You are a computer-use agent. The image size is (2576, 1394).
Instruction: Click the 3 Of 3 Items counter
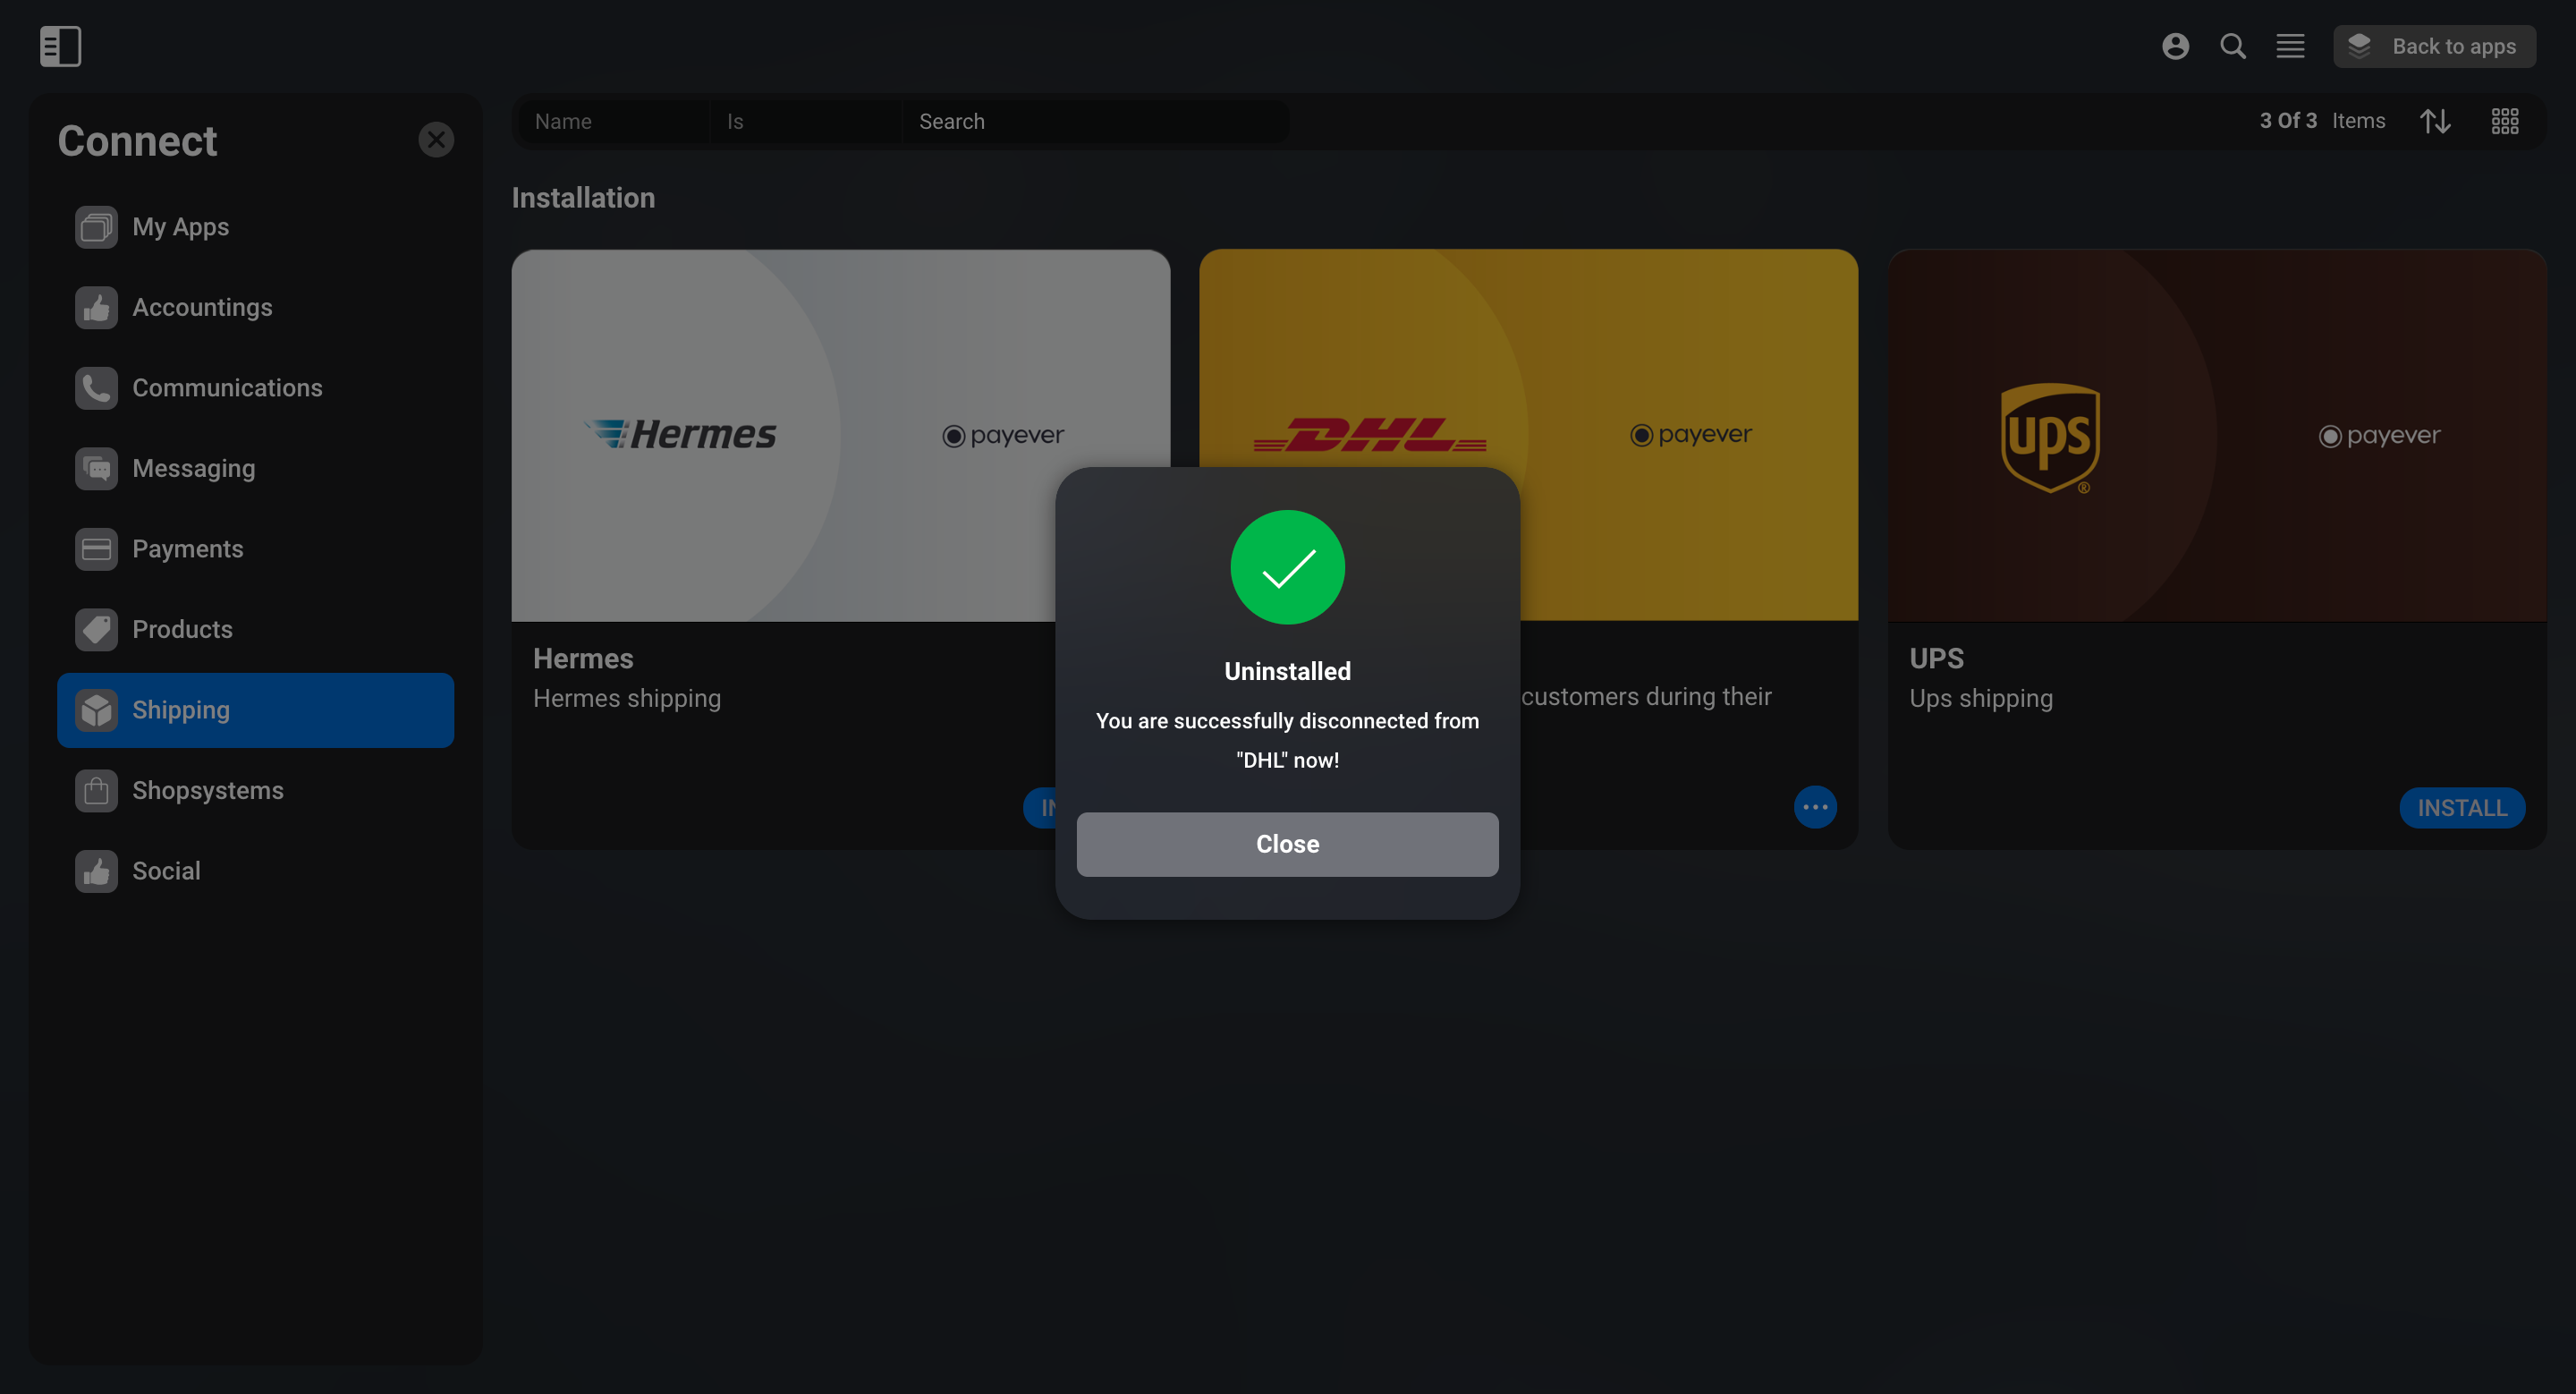[x=2322, y=121]
